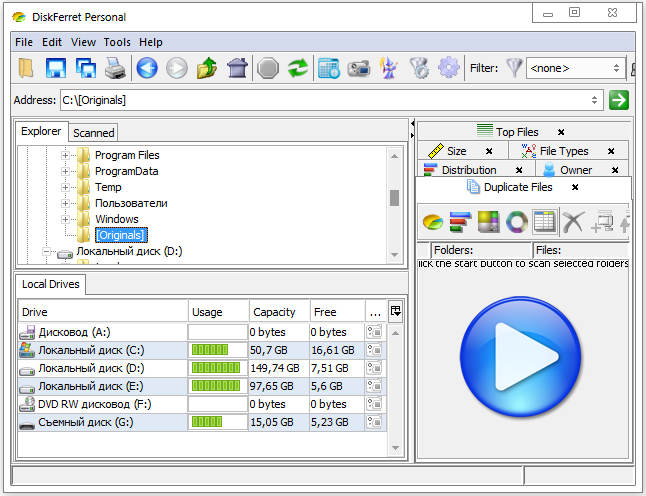The height and width of the screenshot is (496, 646).
Task: Close the Top Files tab
Action: [561, 132]
